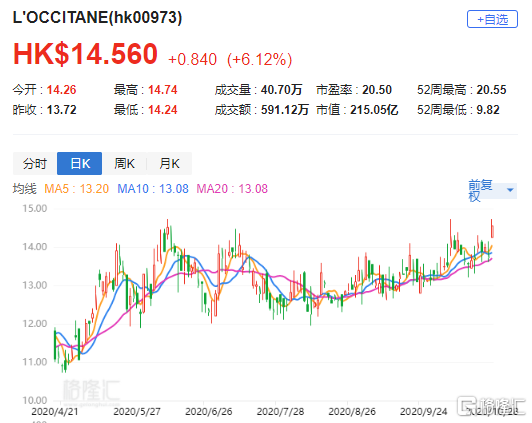Show the 月K monthly chart tab

pyautogui.click(x=169, y=164)
